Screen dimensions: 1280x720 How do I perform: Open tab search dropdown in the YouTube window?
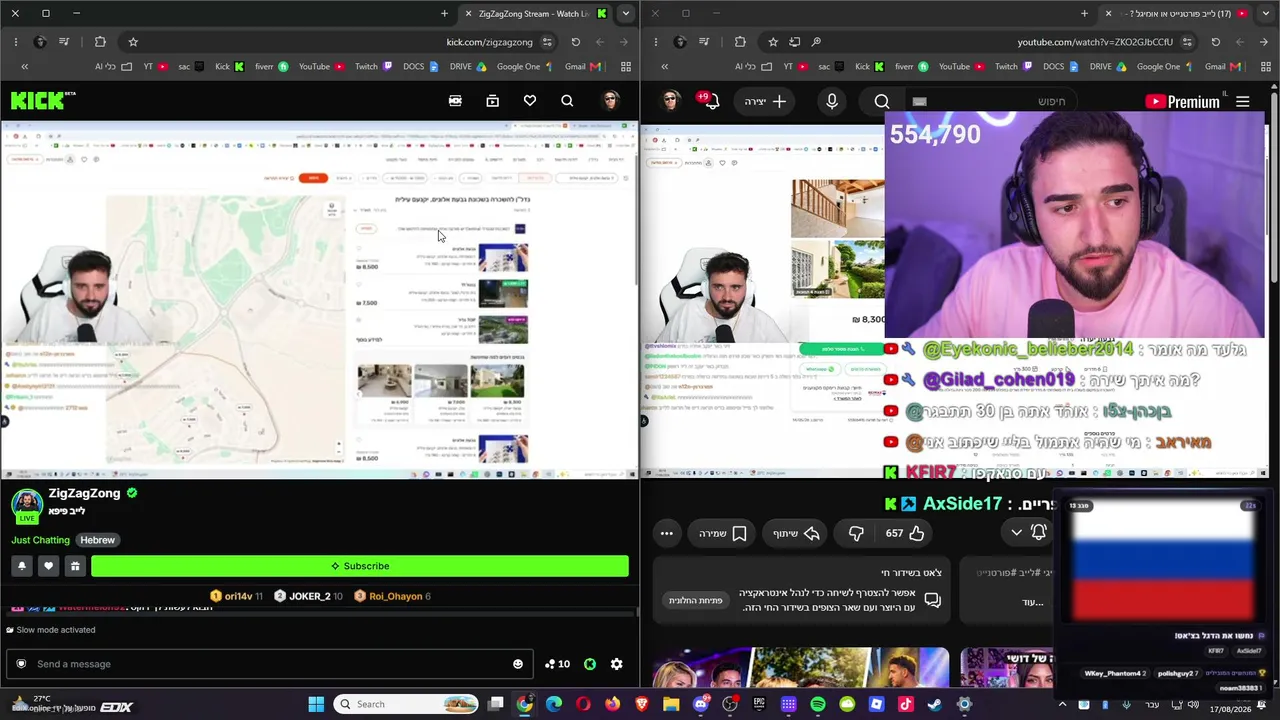[x=1265, y=14]
